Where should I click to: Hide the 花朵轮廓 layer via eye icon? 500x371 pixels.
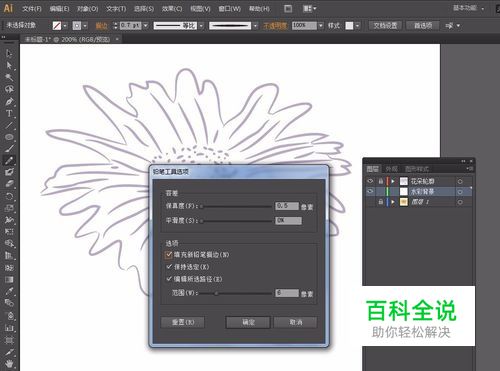(x=370, y=181)
